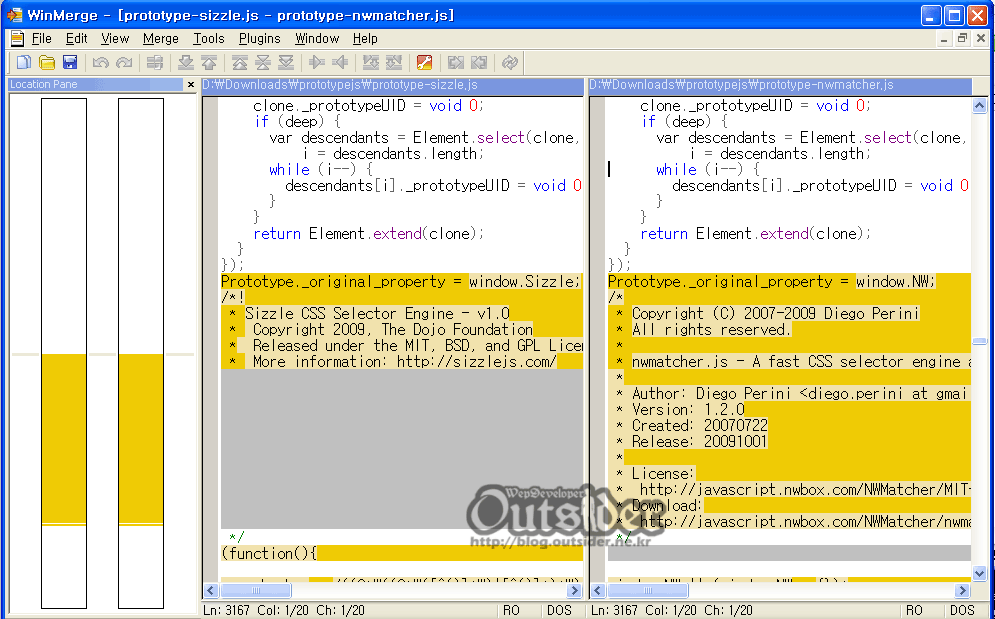Viewport: 995px width, 619px height.
Task: Click the right pane vertical scrollbar thumb
Action: tap(979, 342)
